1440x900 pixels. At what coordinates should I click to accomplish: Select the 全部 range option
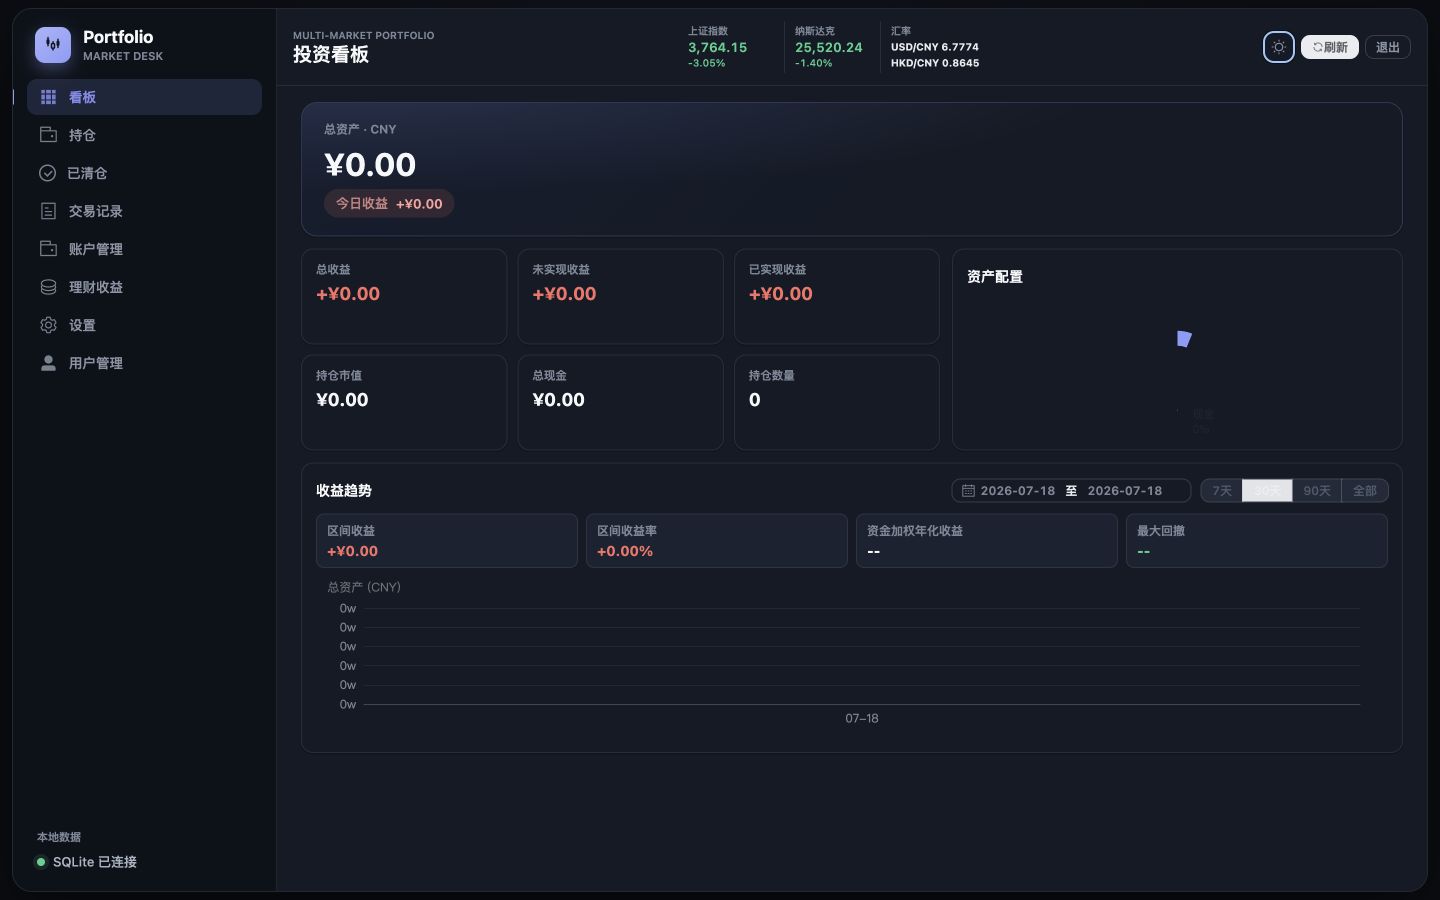click(1365, 490)
